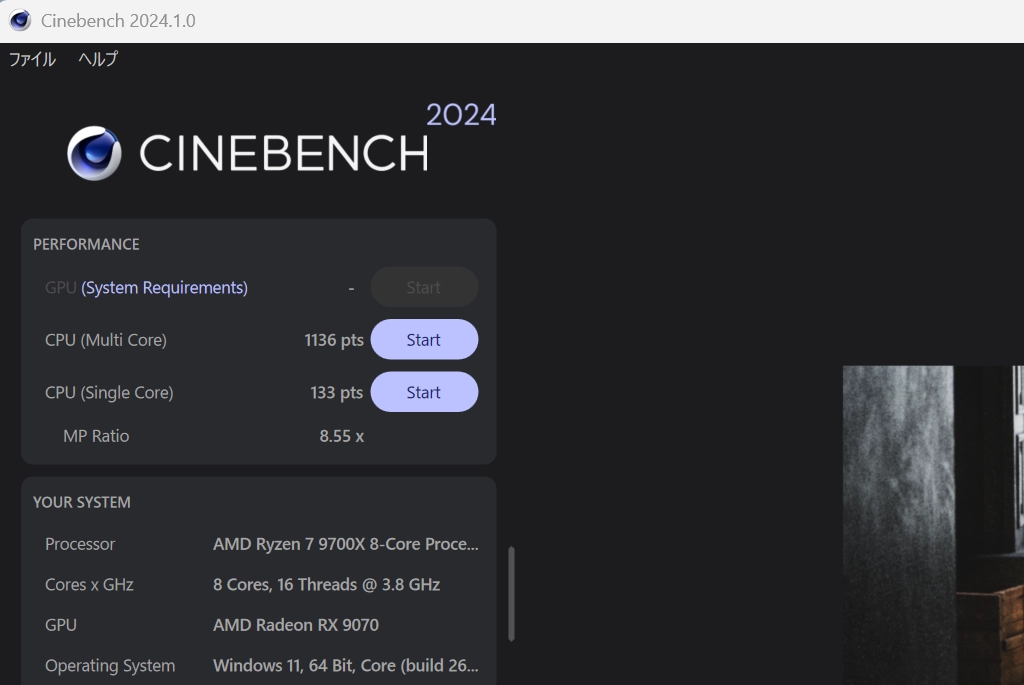This screenshot has width=1024, height=685.
Task: Click the 2024 version text above the logo
Action: [x=461, y=115]
